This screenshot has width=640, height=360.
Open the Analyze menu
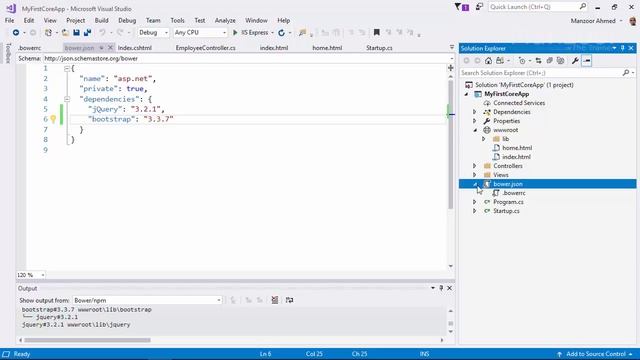pos(225,20)
